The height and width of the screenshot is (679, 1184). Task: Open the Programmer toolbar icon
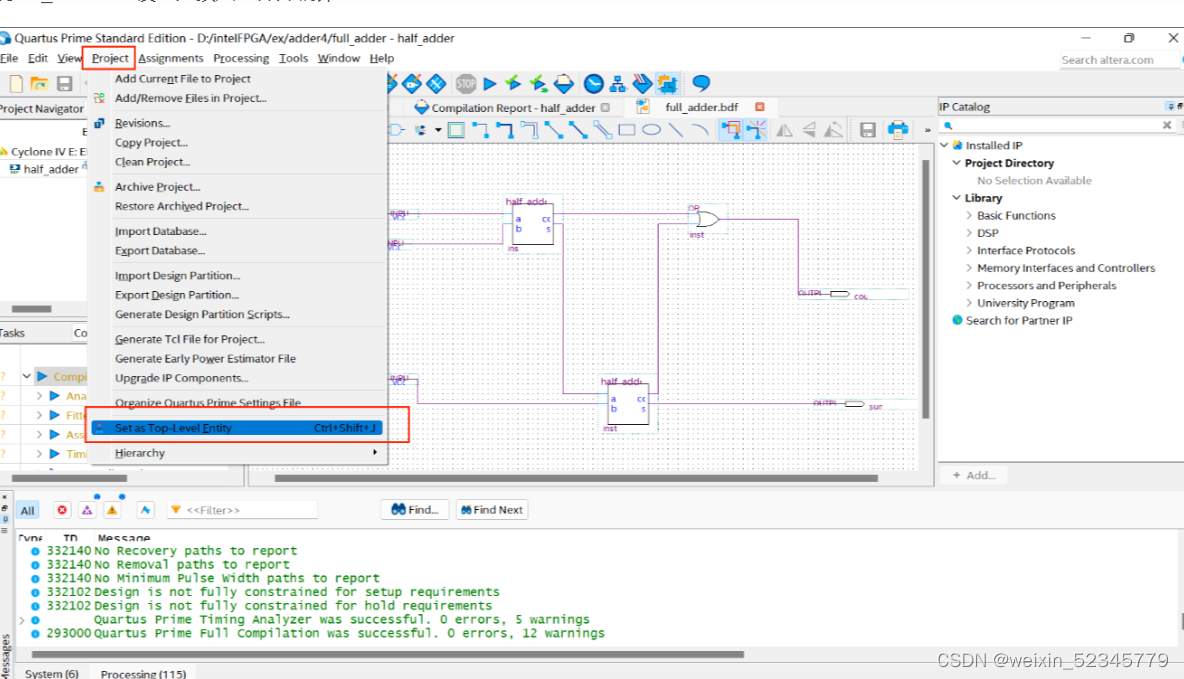(642, 83)
